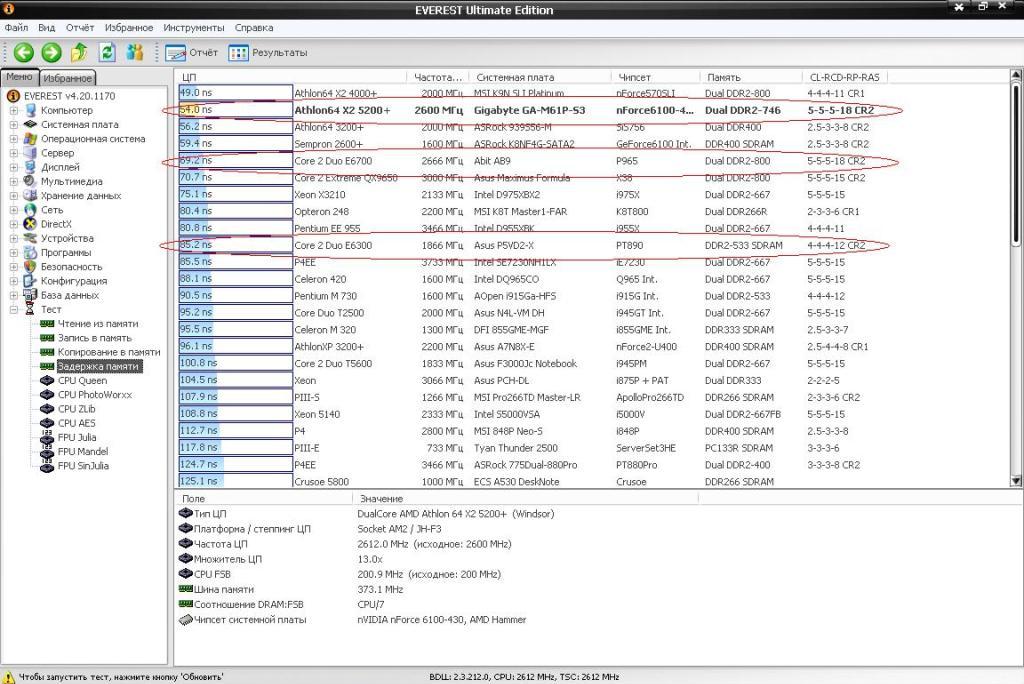The height and width of the screenshot is (684, 1024).
Task: Click the results list scroll down arrow
Action: 1016,481
